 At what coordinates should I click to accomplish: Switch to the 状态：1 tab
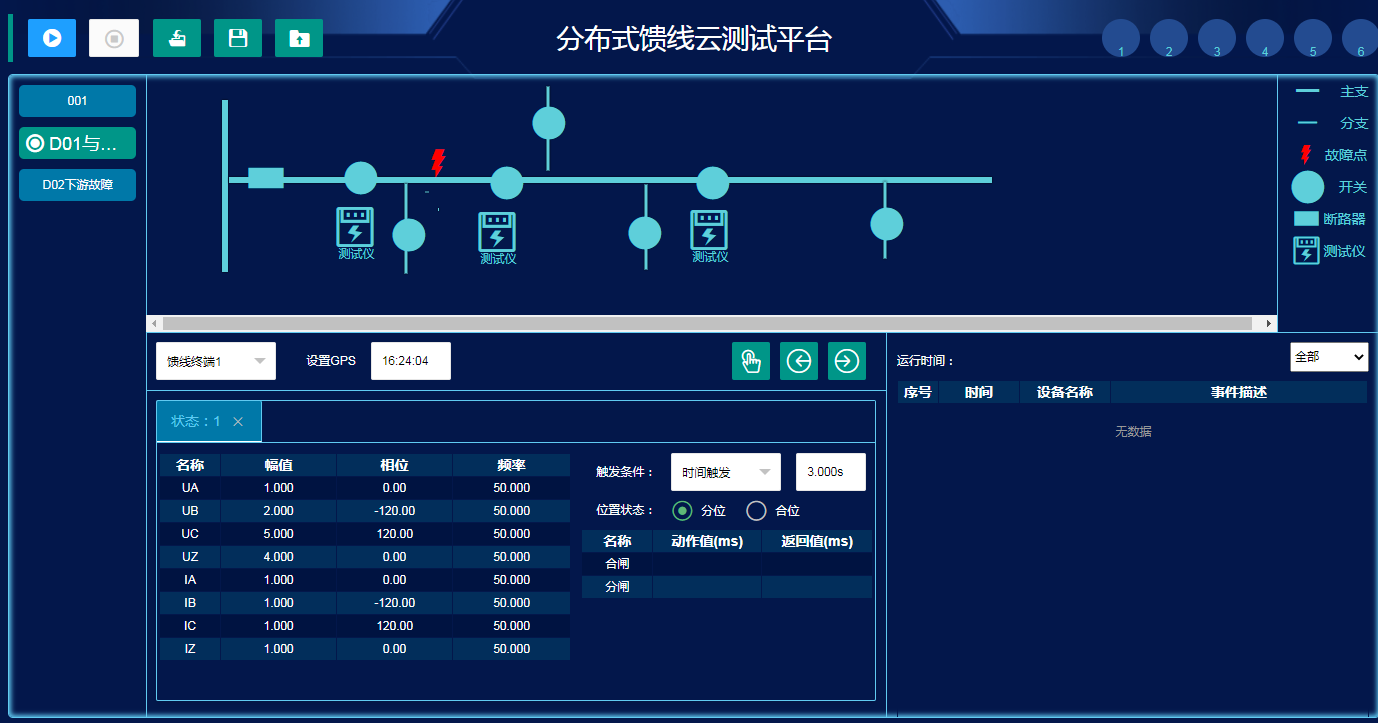pos(196,422)
